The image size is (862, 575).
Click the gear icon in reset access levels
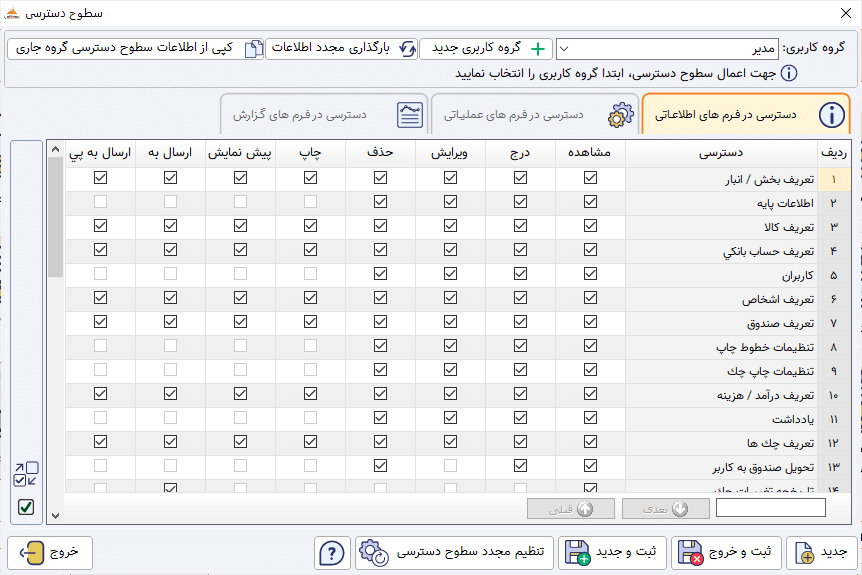point(374,552)
